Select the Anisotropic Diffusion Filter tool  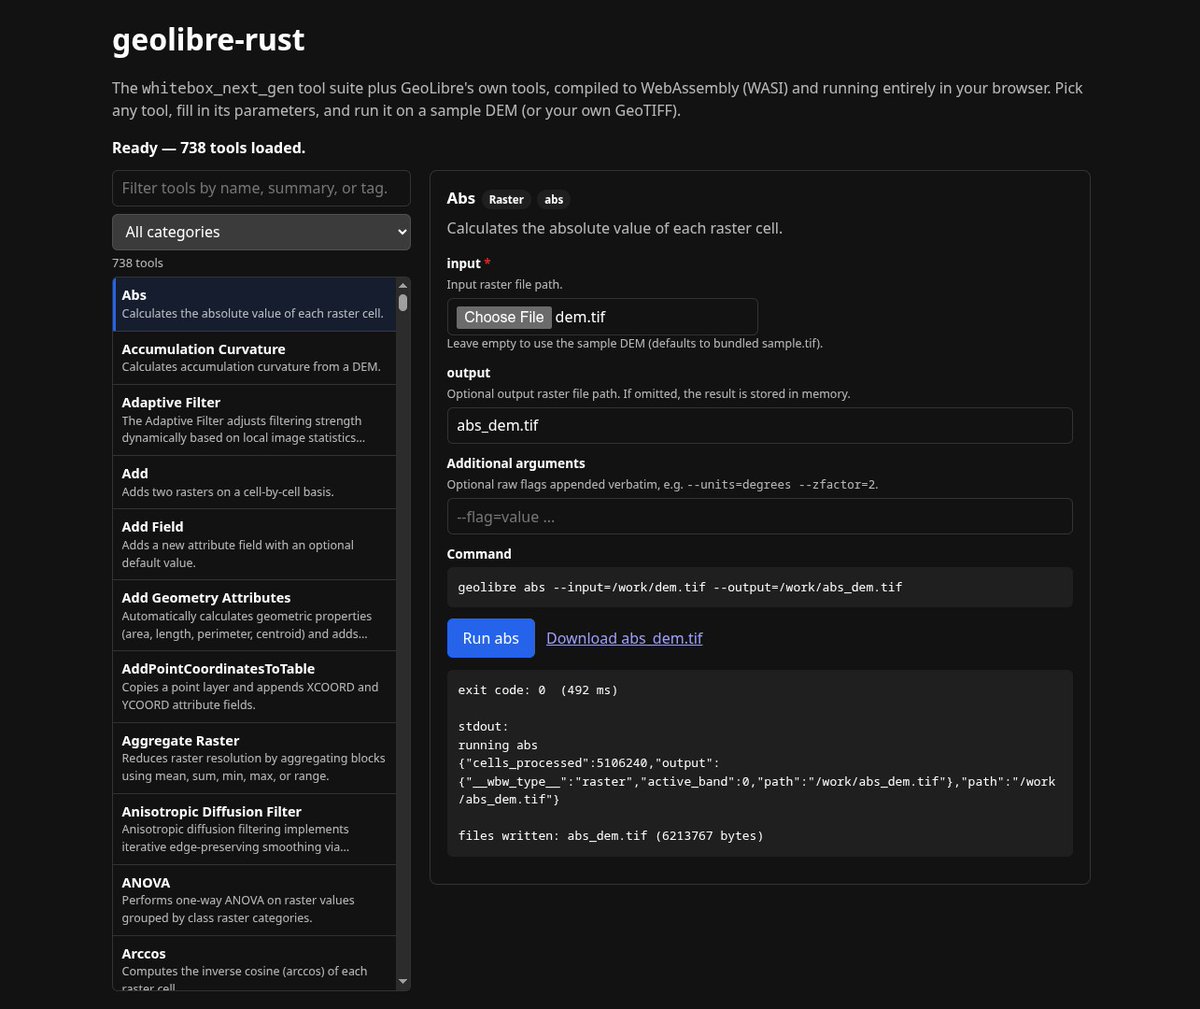point(254,829)
